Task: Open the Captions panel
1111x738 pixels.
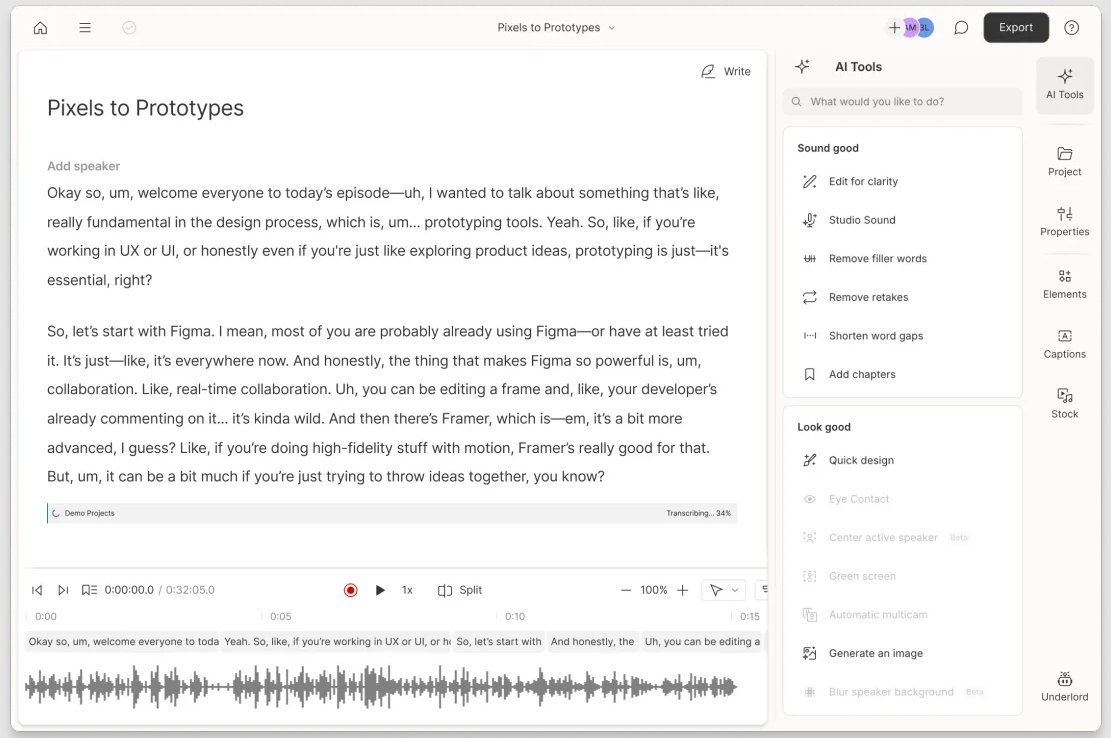Action: 1064,345
